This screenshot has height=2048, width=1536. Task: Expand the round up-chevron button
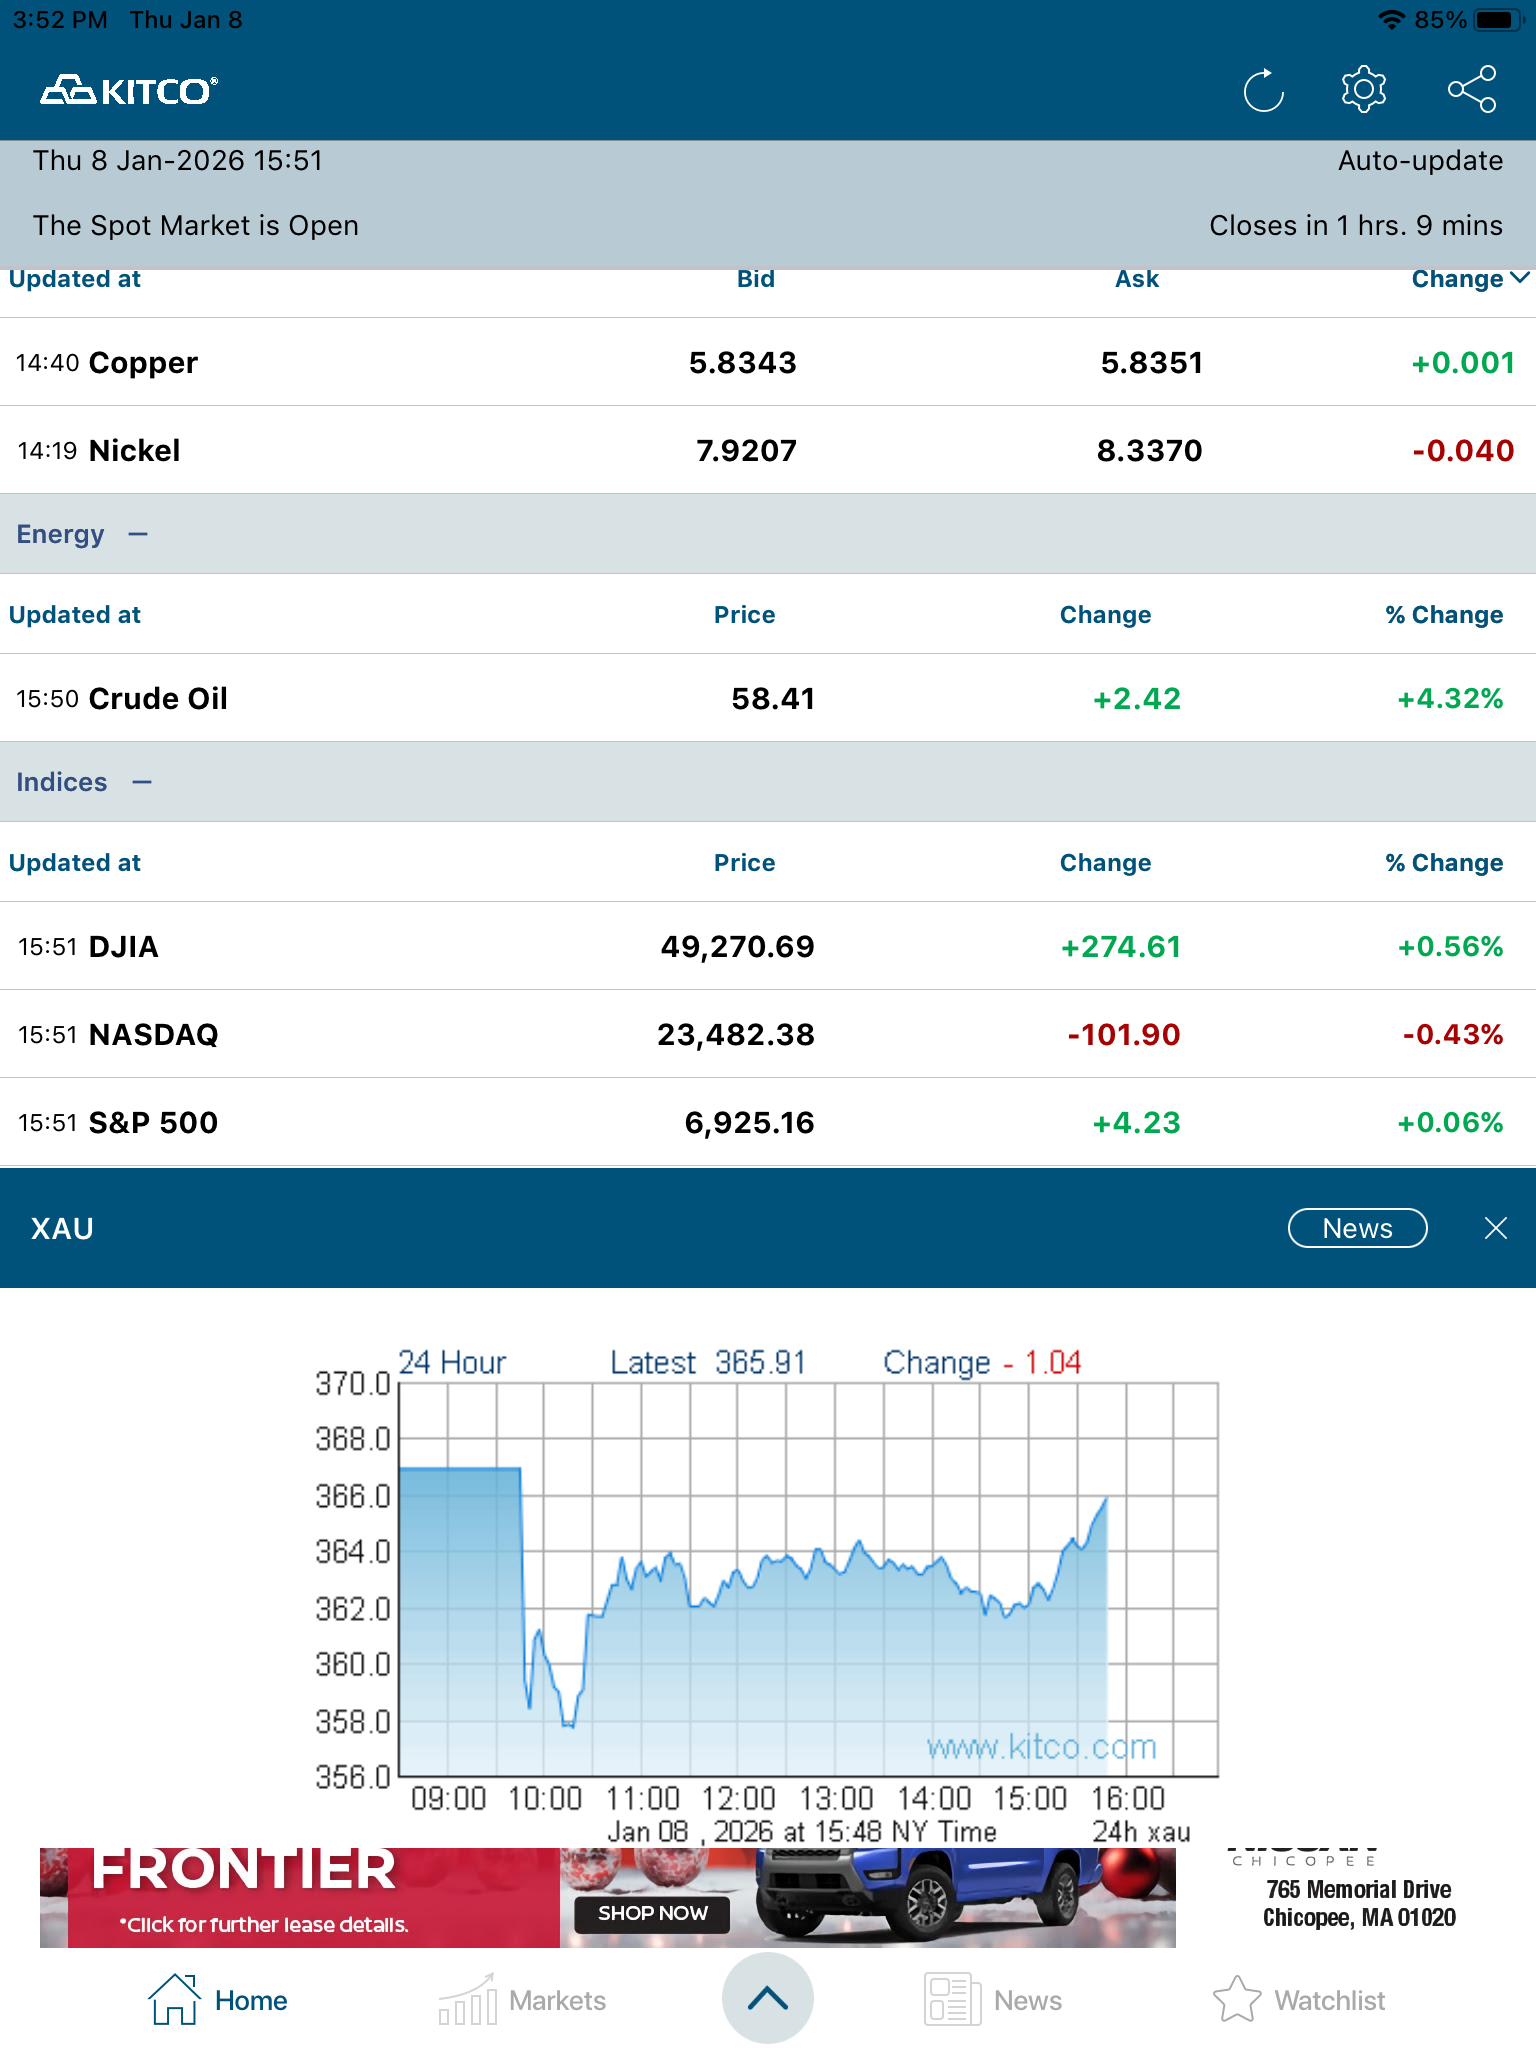(x=768, y=1998)
